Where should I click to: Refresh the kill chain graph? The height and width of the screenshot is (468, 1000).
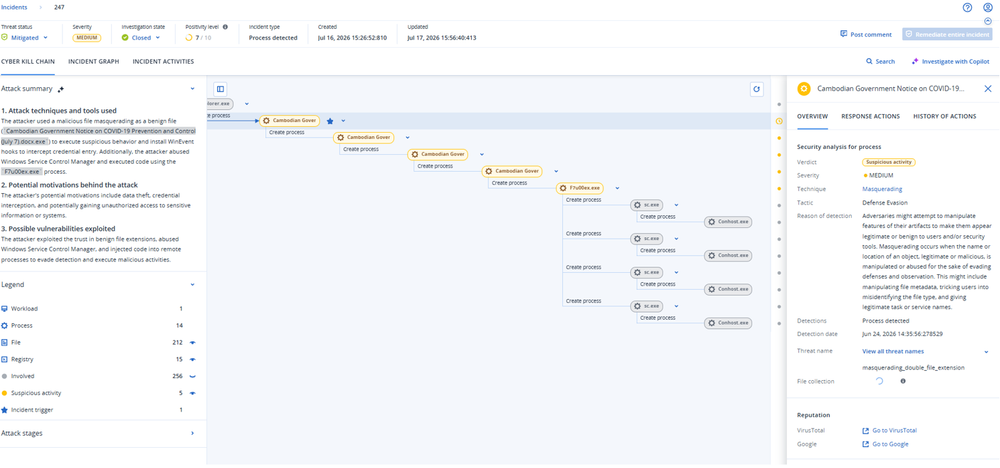[x=757, y=89]
